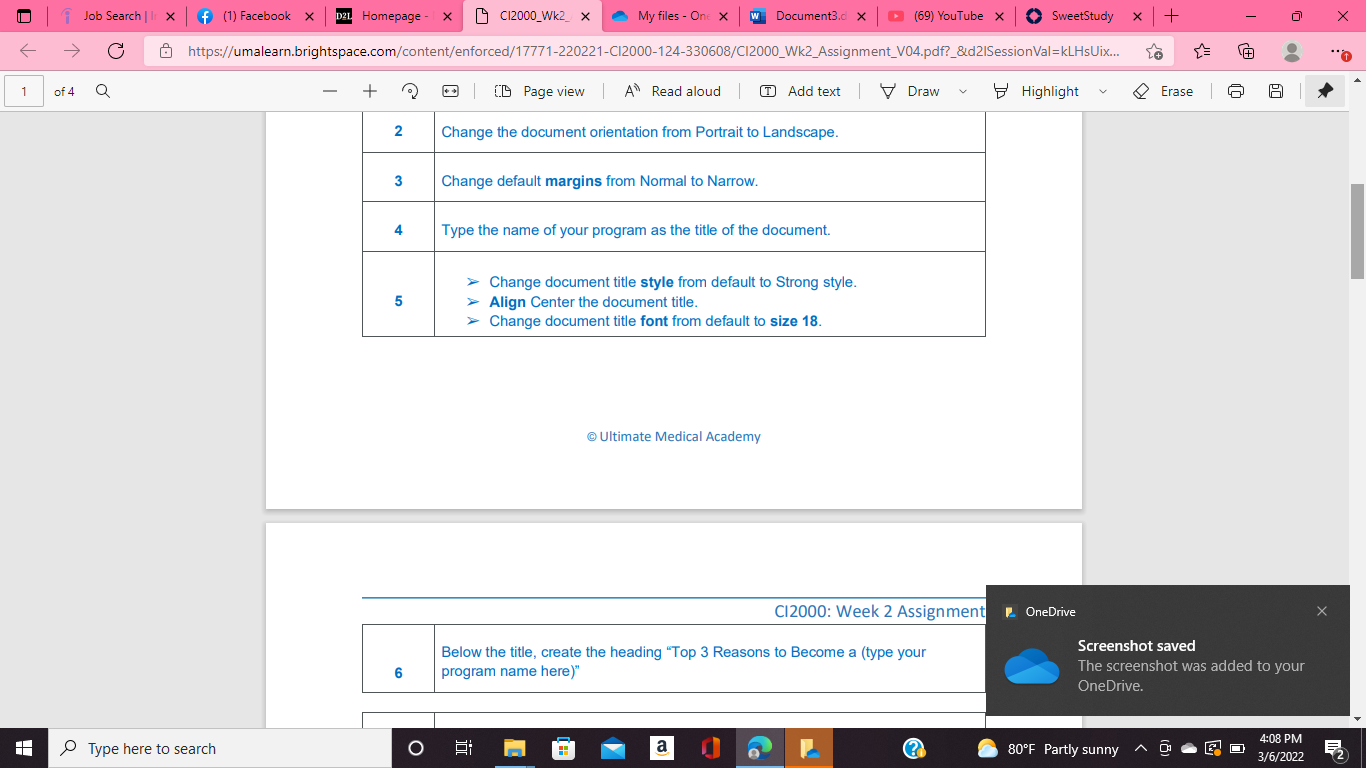The width and height of the screenshot is (1366, 768).
Task: Open Microsoft Store from taskbar
Action: (563, 748)
